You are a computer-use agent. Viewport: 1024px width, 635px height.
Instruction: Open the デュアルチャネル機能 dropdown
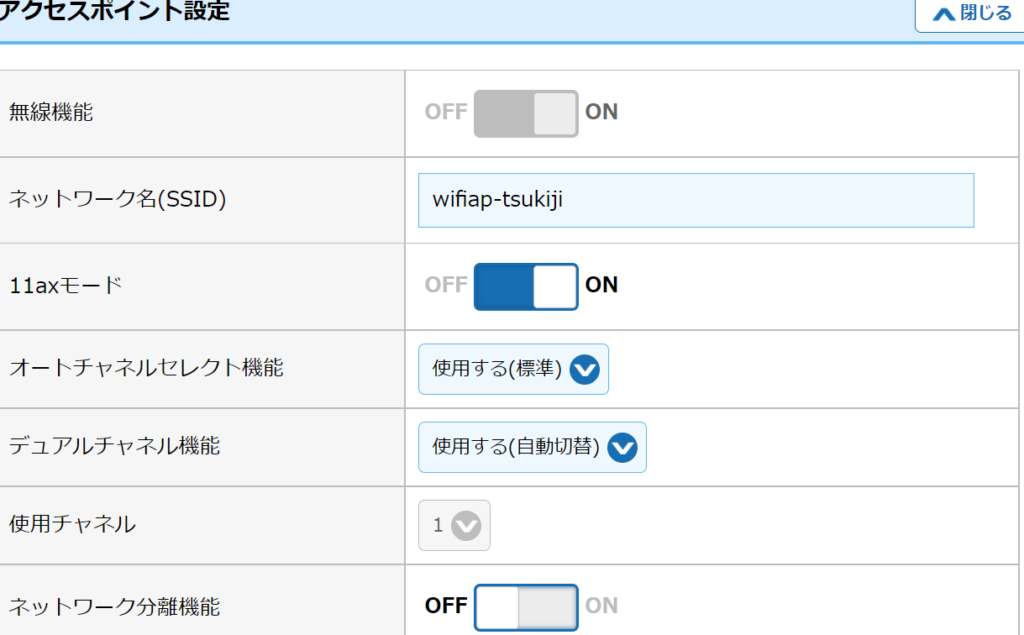click(x=532, y=447)
